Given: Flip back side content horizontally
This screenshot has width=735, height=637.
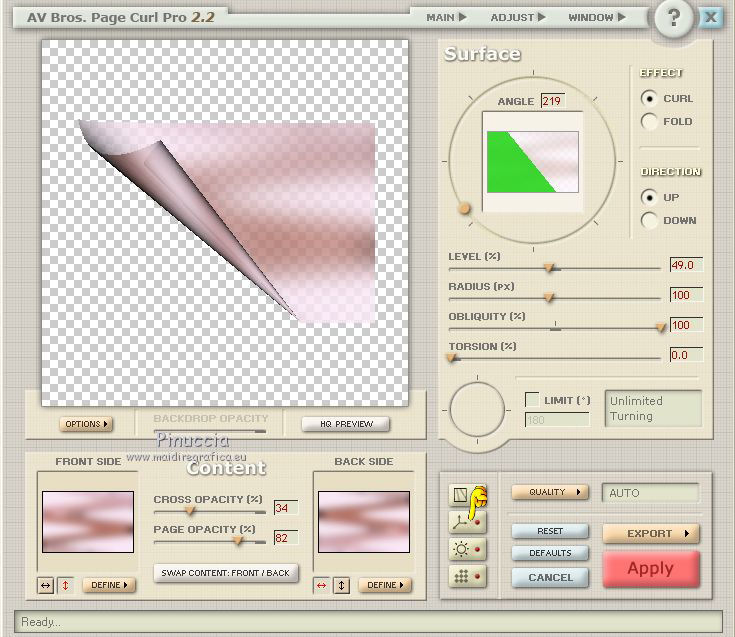Looking at the screenshot, I should point(322,585).
